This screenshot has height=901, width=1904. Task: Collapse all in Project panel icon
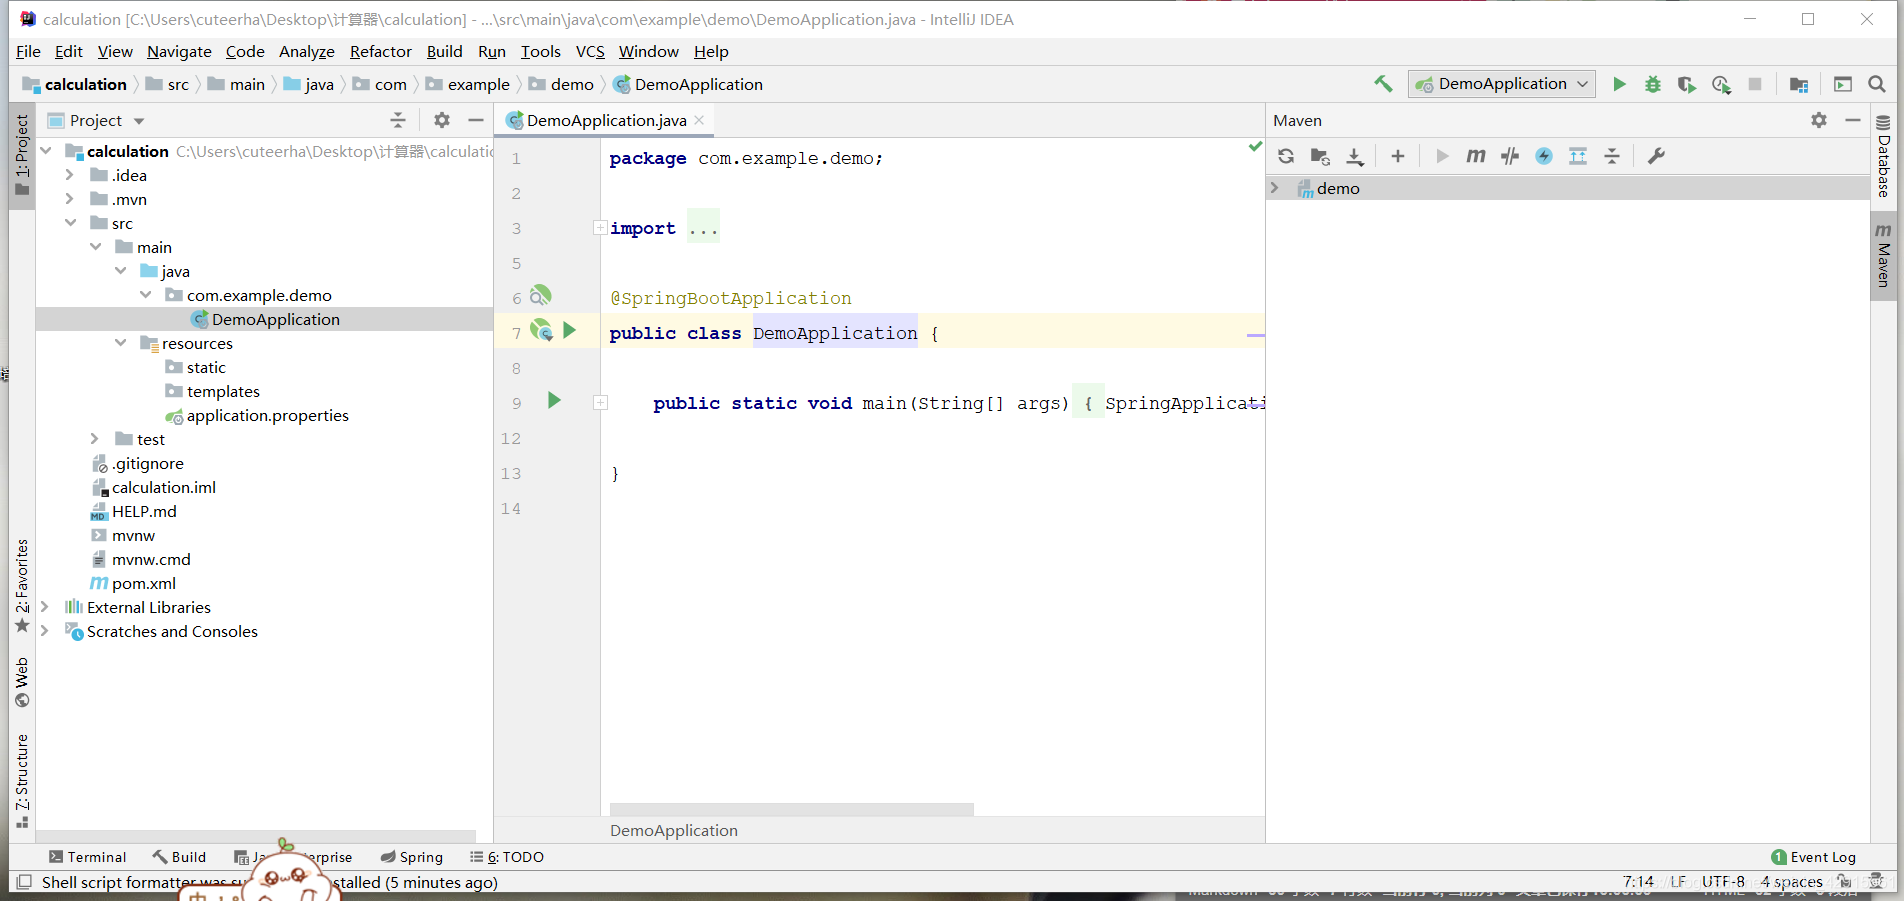398,120
